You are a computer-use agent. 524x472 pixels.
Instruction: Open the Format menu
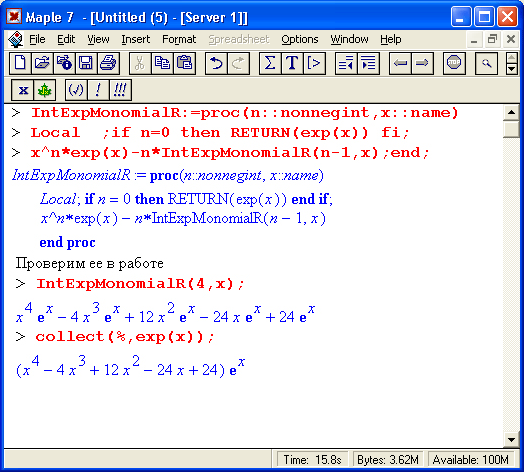tap(179, 39)
